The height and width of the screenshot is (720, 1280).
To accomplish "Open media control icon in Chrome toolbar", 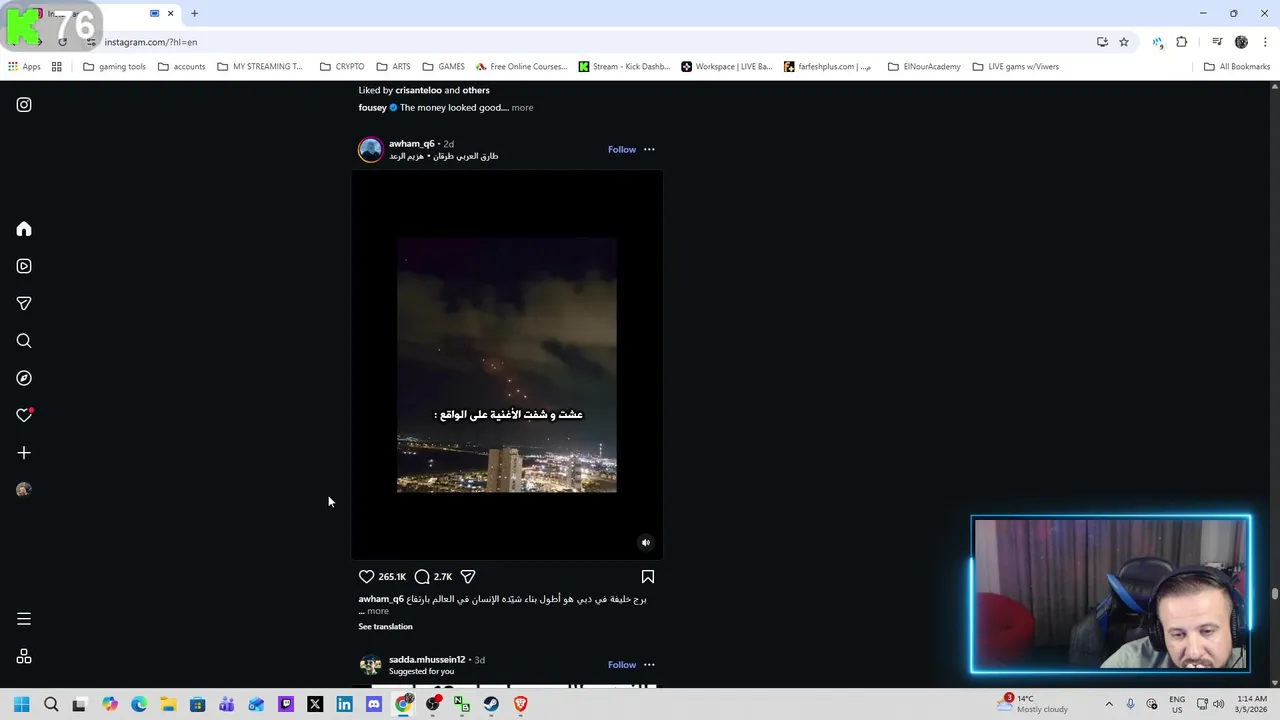I will coord(1217,42).
